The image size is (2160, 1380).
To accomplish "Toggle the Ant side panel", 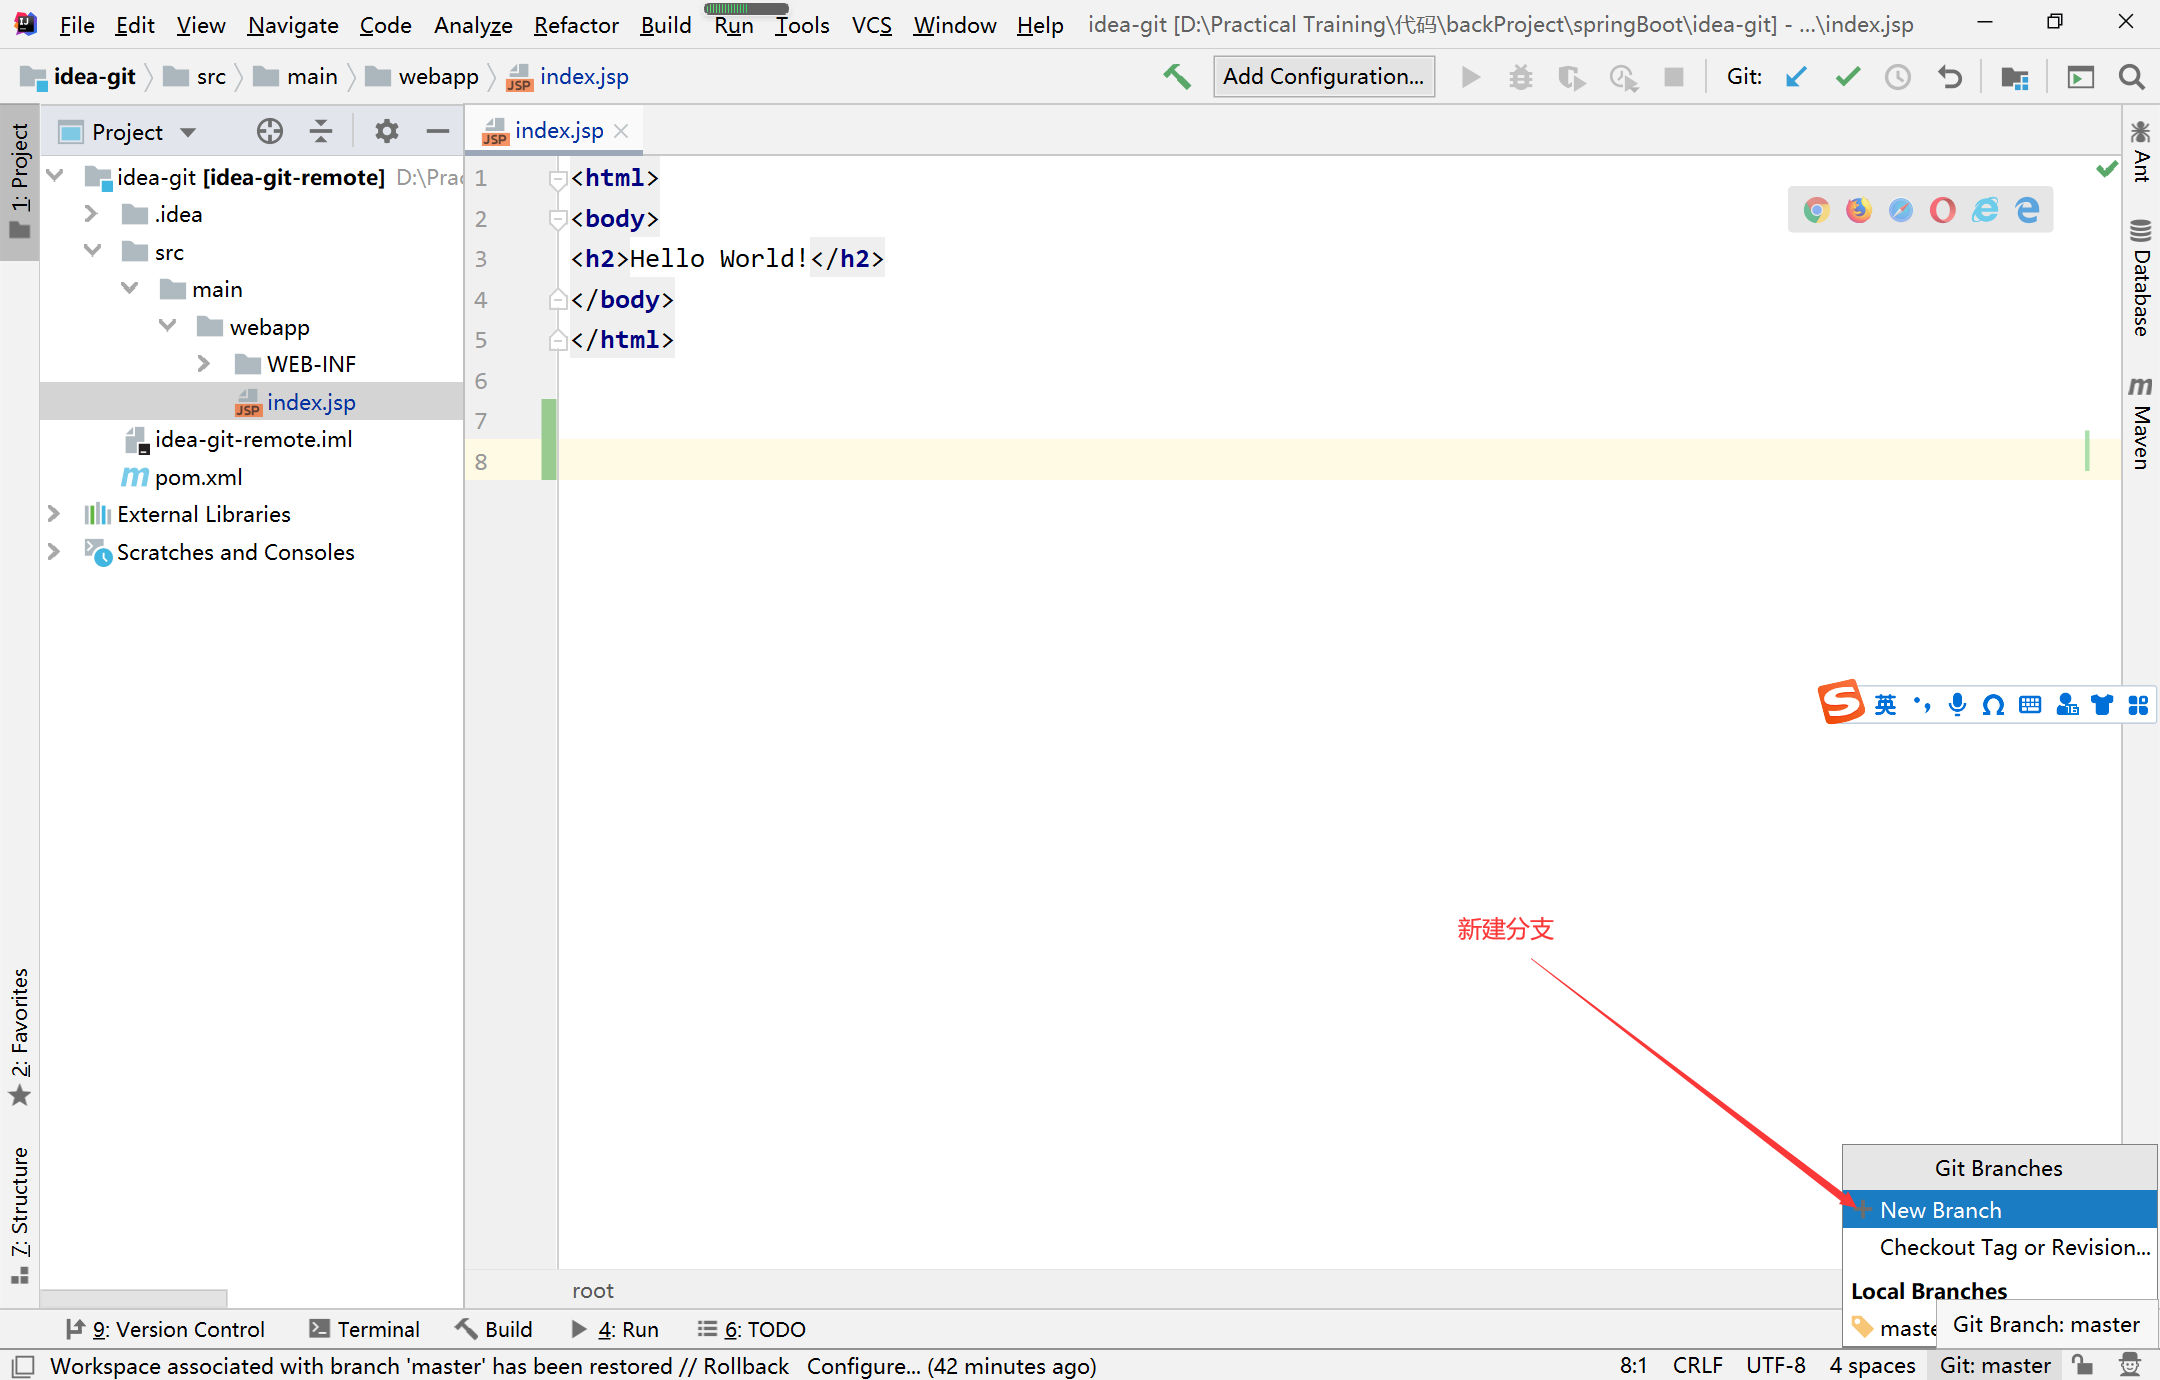I will (x=2140, y=151).
